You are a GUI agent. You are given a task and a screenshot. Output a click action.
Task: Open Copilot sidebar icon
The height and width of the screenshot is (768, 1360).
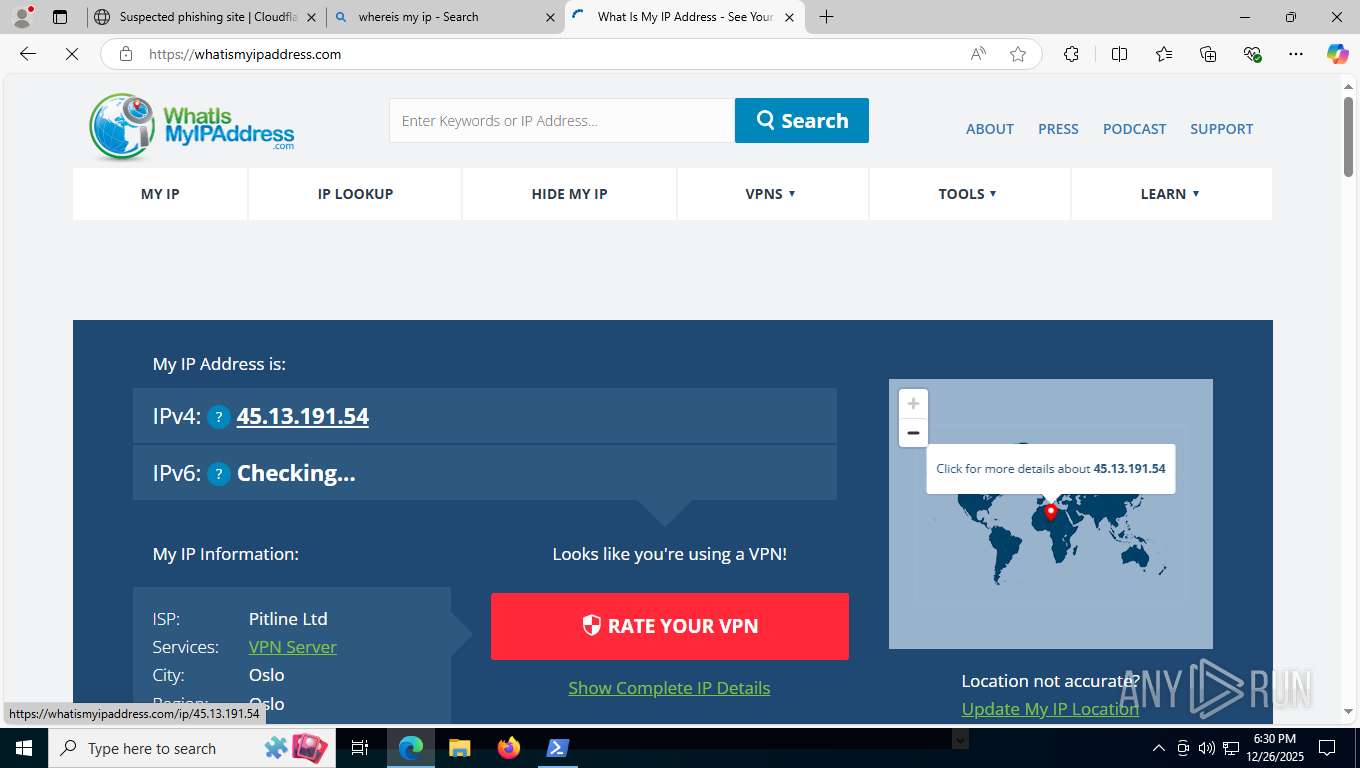pos(1337,54)
